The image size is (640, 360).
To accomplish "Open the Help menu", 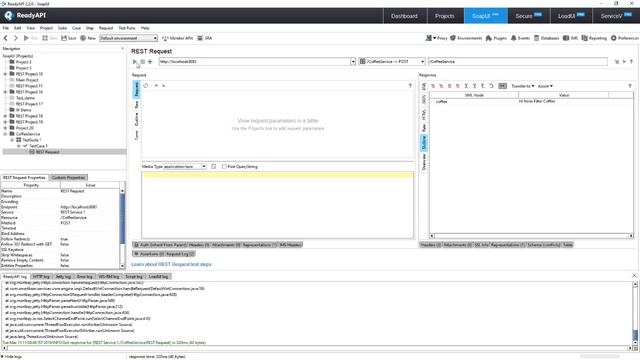I will click(x=145, y=28).
